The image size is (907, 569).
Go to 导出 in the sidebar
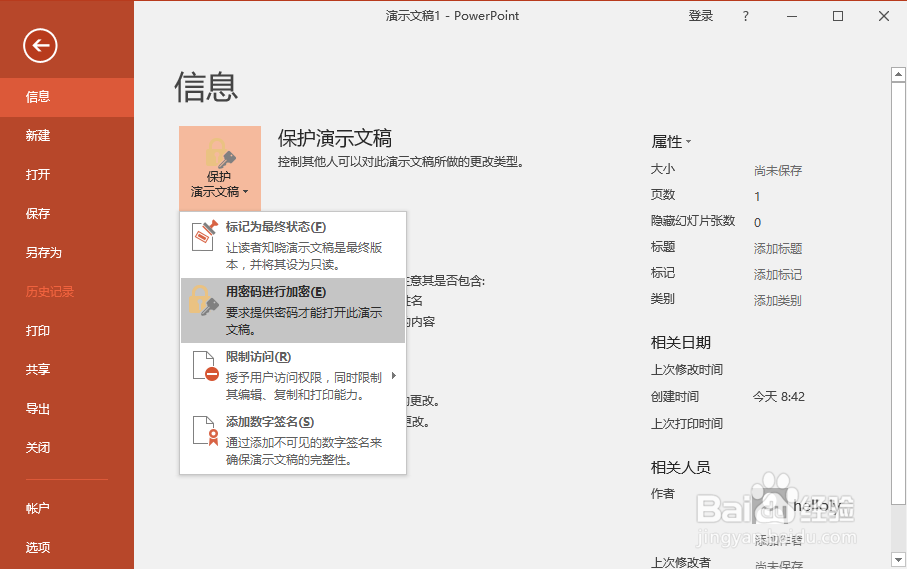pyautogui.click(x=67, y=409)
